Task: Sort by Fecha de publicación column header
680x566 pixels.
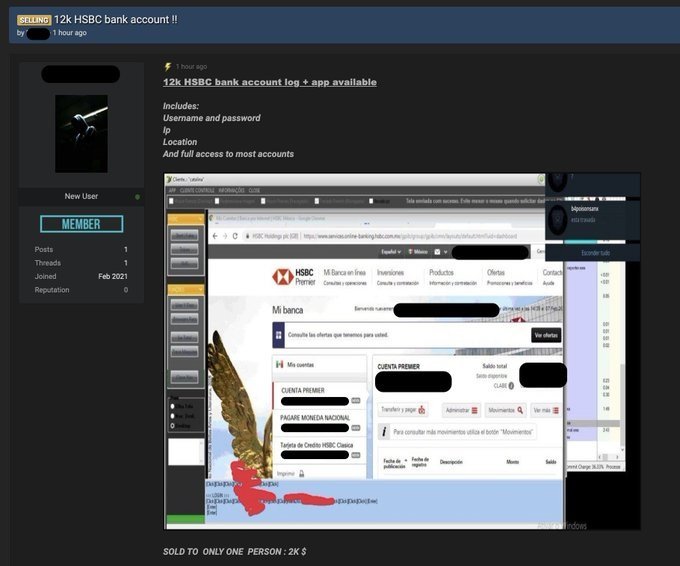Action: click(x=394, y=463)
